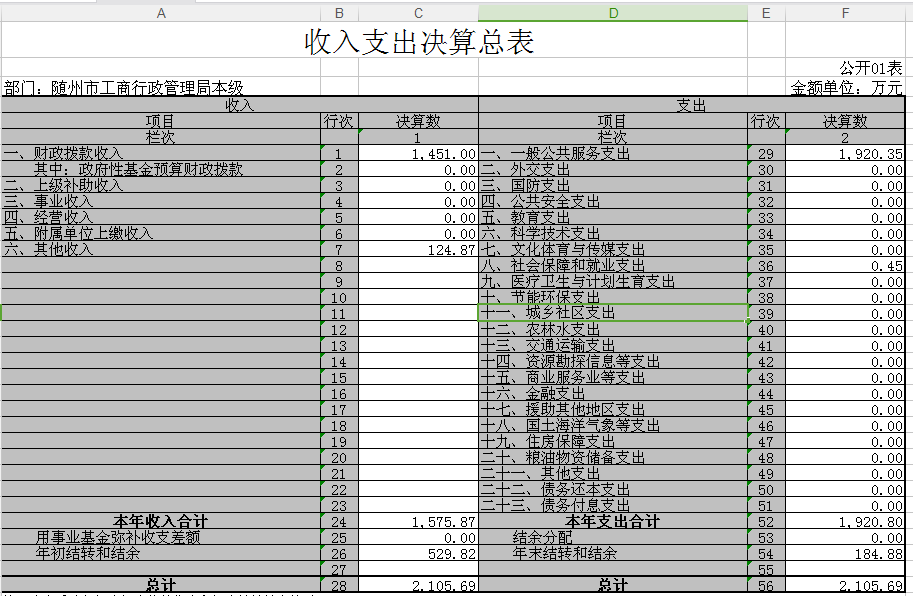Click the title cell 收入支出决算总表

(418, 42)
